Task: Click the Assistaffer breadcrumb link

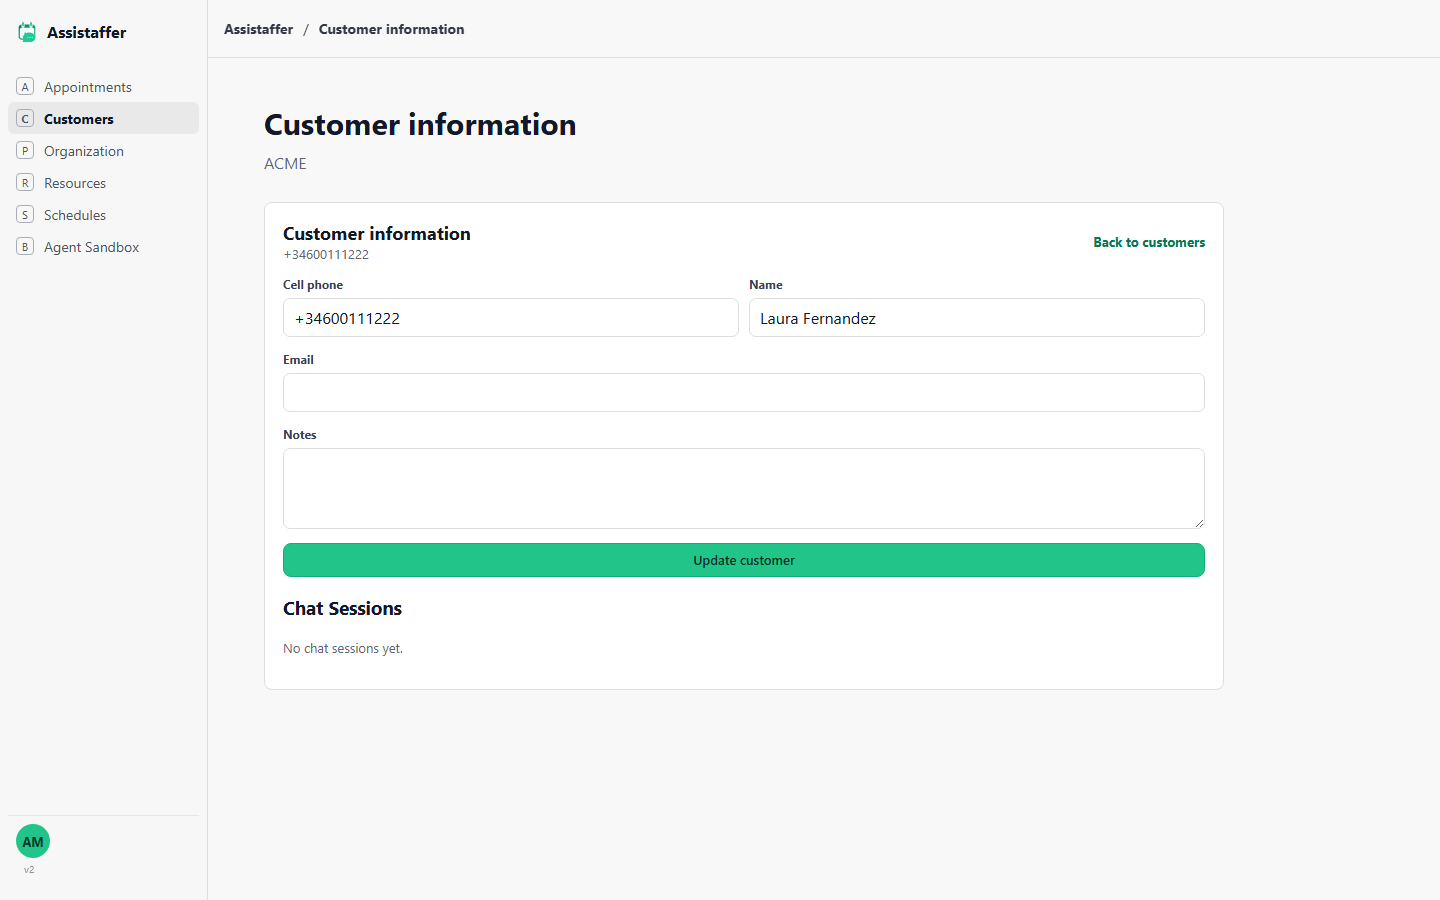Action: 258,29
